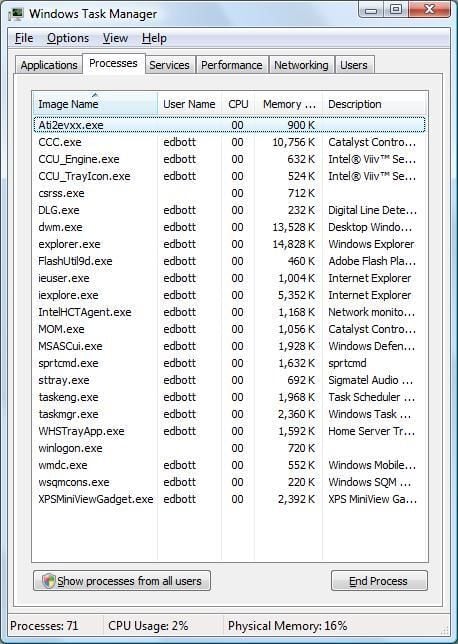Select the sprtcmd.exe process
This screenshot has height=644, width=458.
pos(229,363)
